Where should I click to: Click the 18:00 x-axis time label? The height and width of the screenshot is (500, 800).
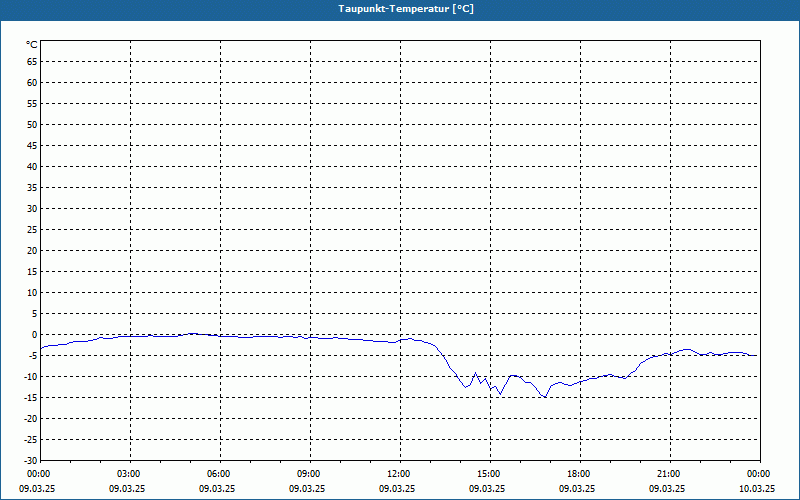[x=579, y=474]
